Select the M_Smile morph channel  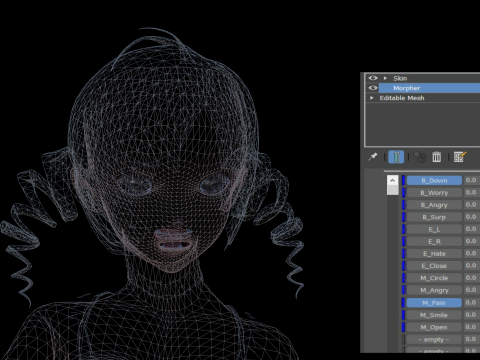pos(434,315)
